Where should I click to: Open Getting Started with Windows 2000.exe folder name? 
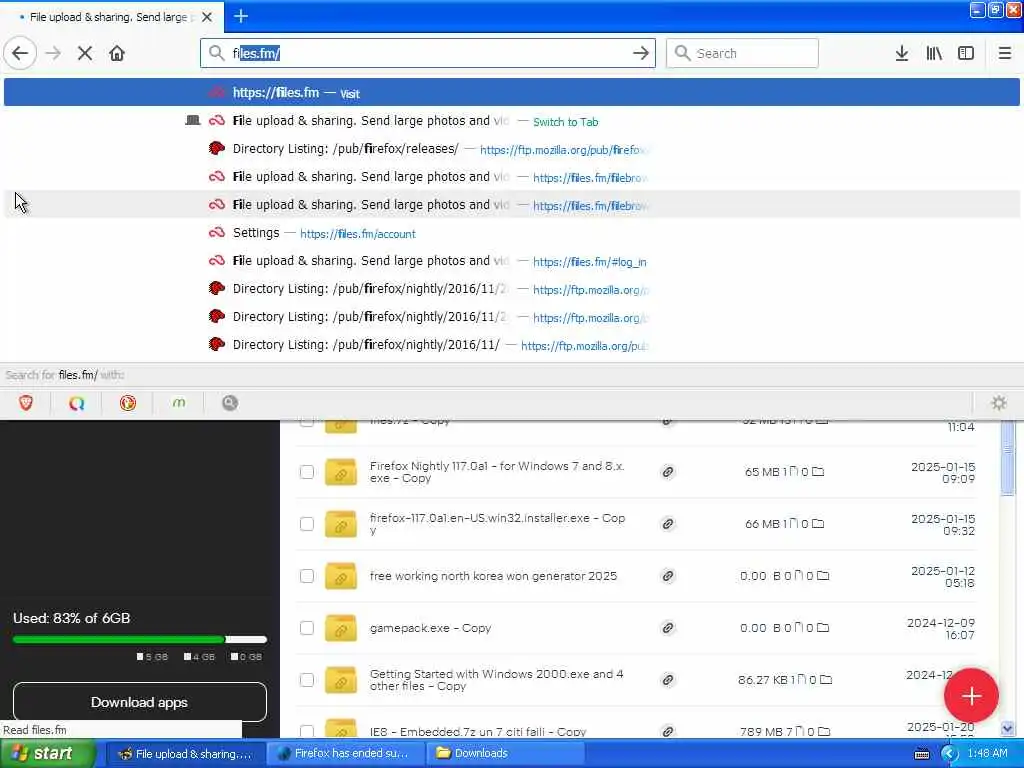496,680
